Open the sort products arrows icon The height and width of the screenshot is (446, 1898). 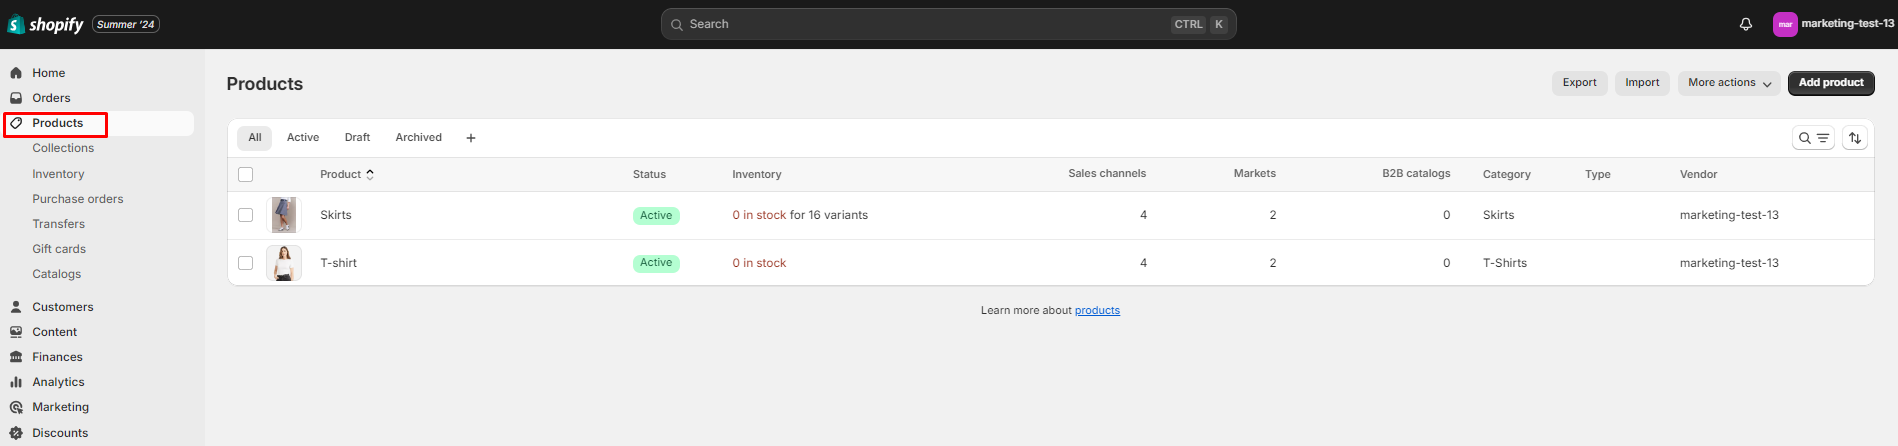tap(1855, 138)
